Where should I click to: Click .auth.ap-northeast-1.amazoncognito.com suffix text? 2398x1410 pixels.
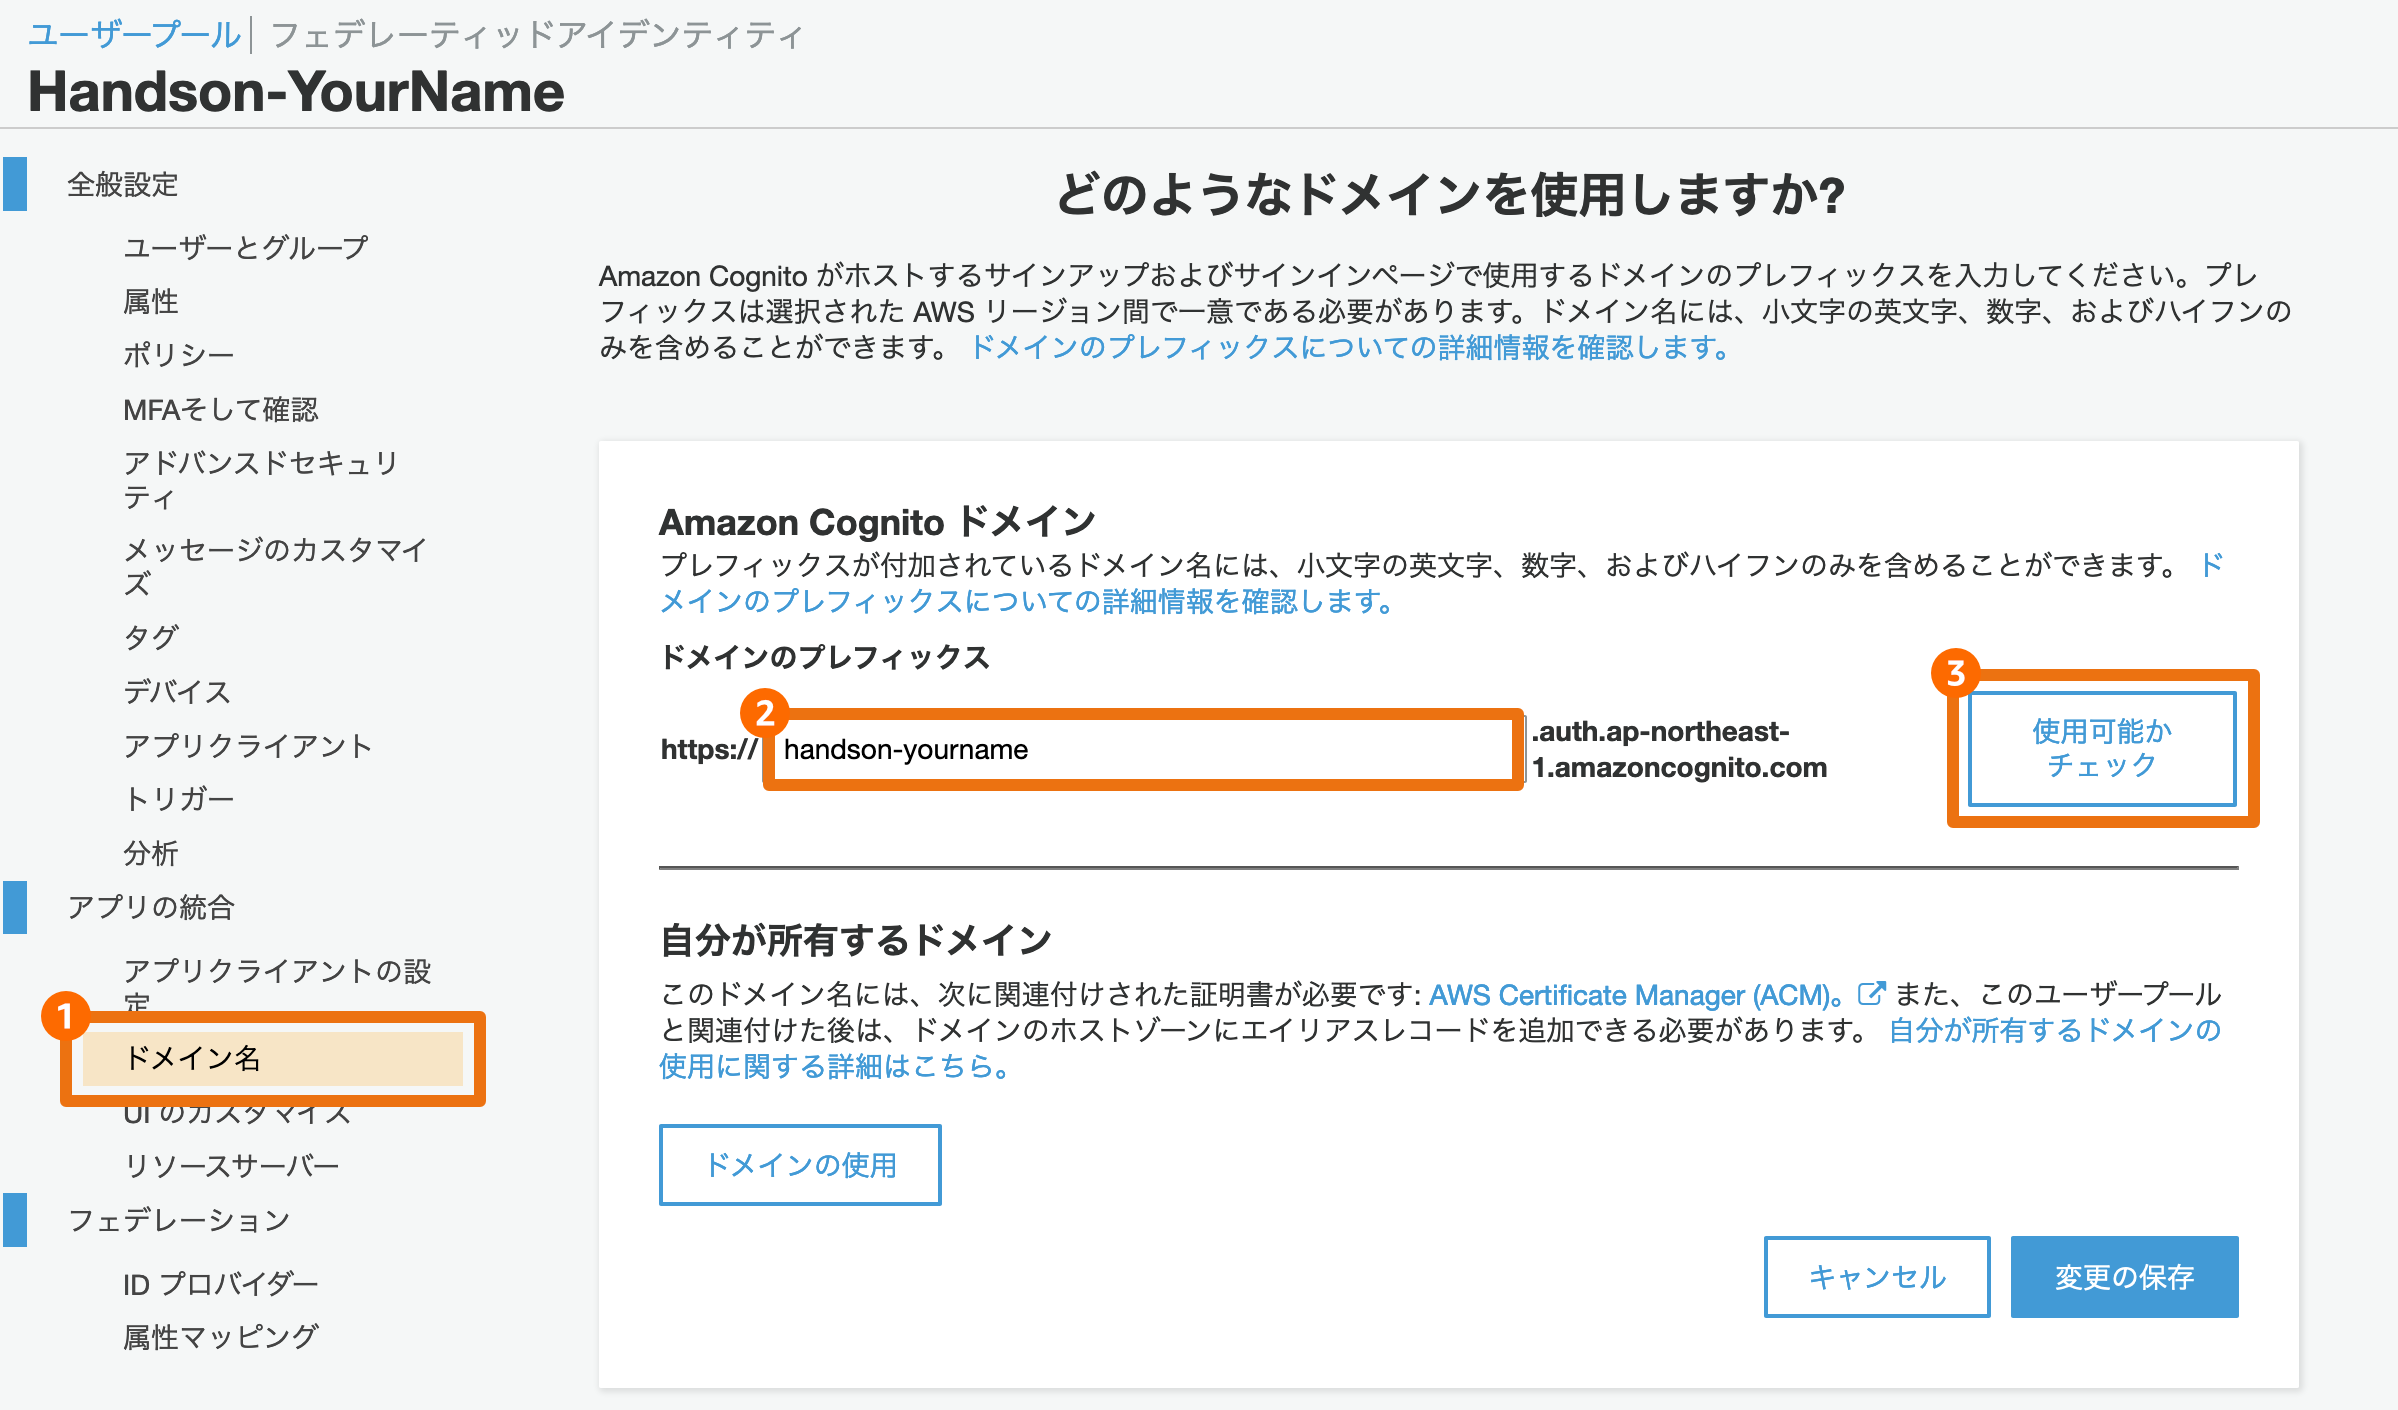tap(1679, 750)
